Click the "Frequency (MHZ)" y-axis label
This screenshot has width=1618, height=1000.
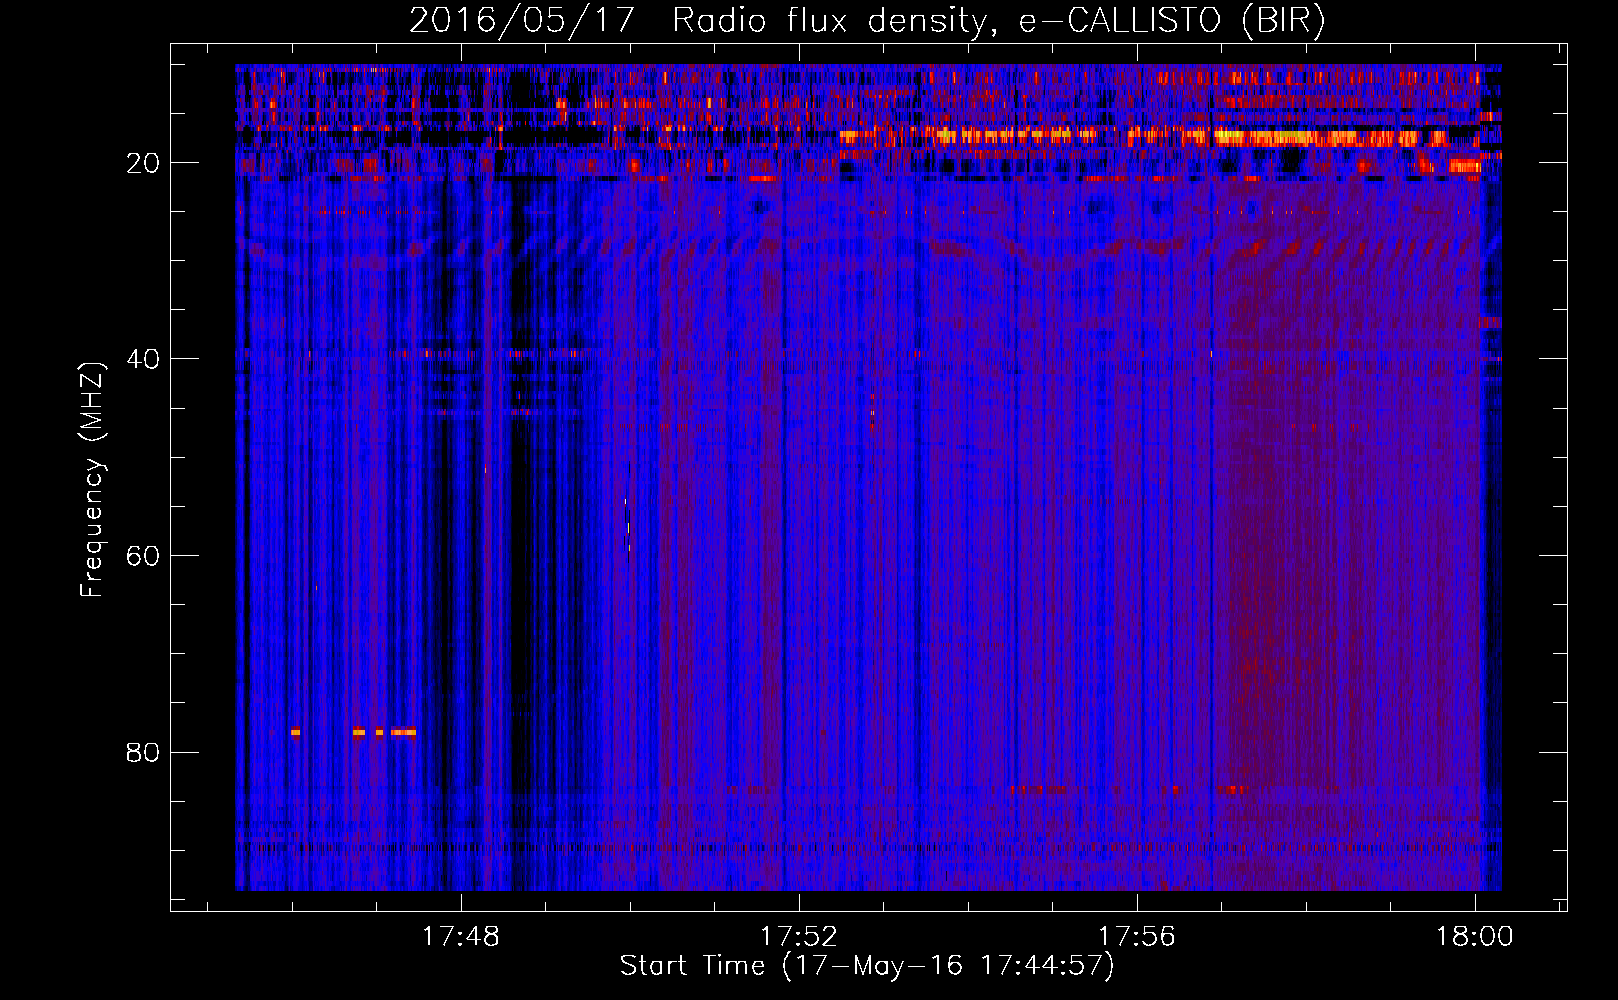[92, 480]
